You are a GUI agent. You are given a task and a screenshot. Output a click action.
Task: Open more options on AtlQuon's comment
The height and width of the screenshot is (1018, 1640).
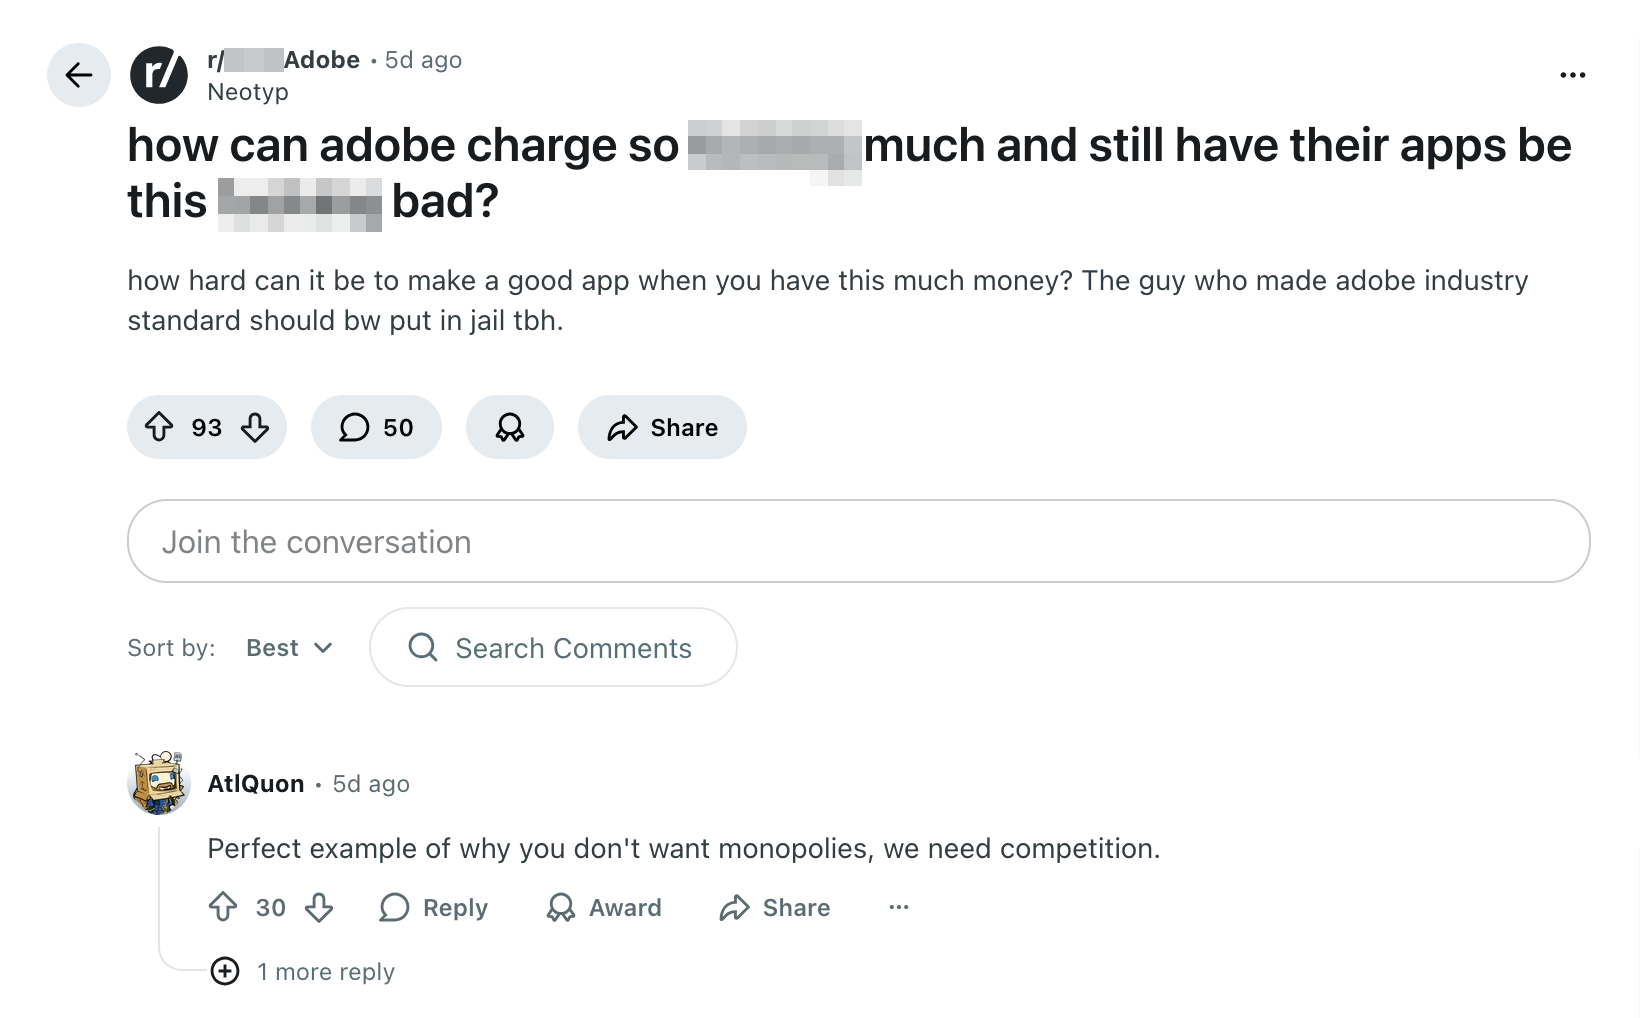(x=899, y=907)
